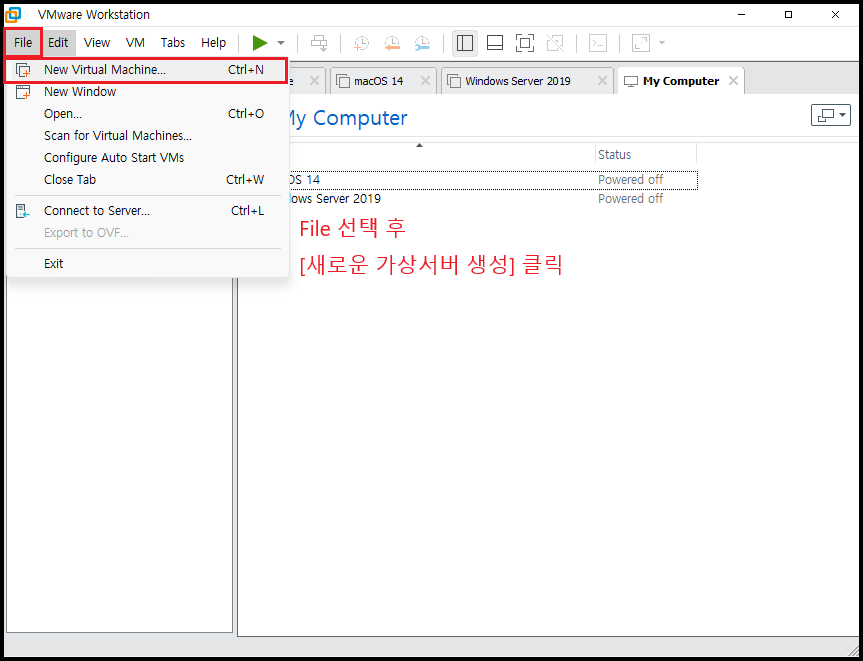This screenshot has width=863, height=661.
Task: Open the view options dropdown beside My Computer
Action: pos(831,116)
